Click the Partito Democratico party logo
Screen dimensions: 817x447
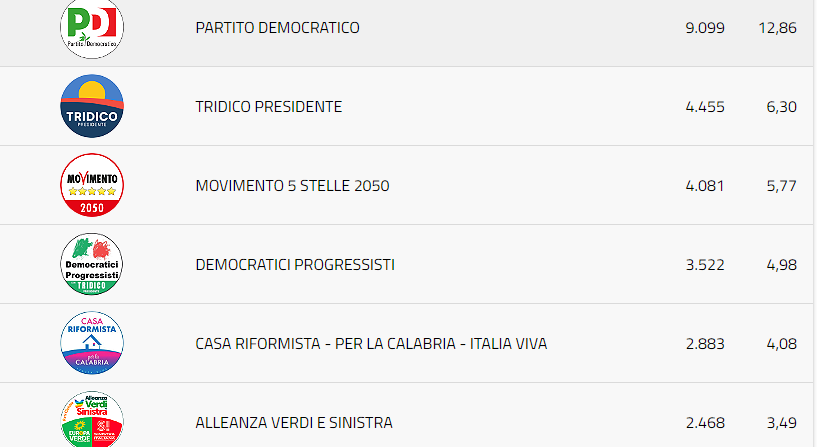(92, 28)
